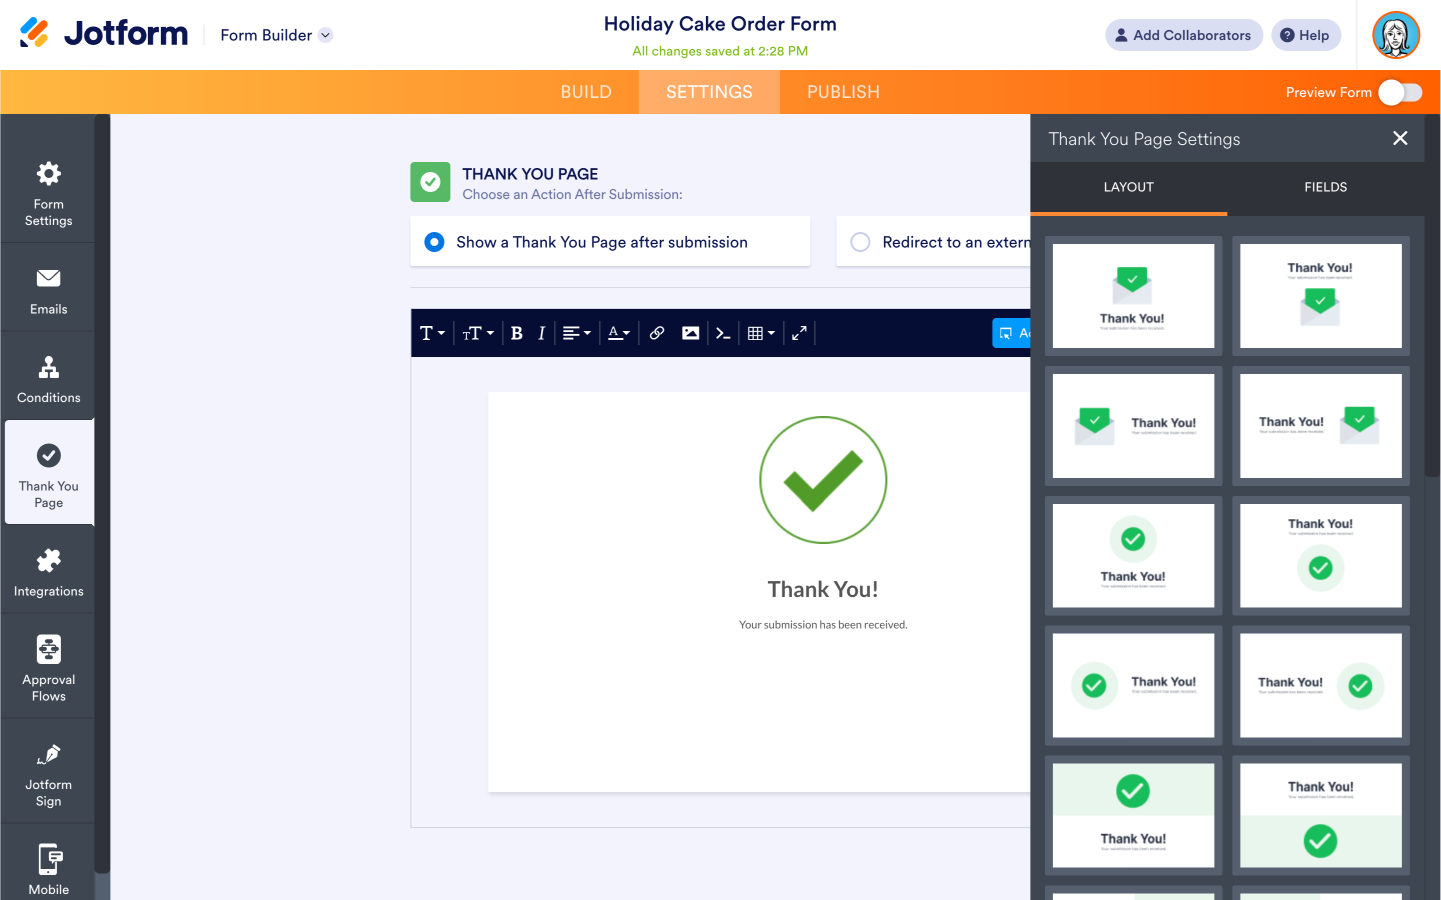The width and height of the screenshot is (1441, 900).
Task: Click the Holiday Cake Order Form title
Action: coord(720,24)
